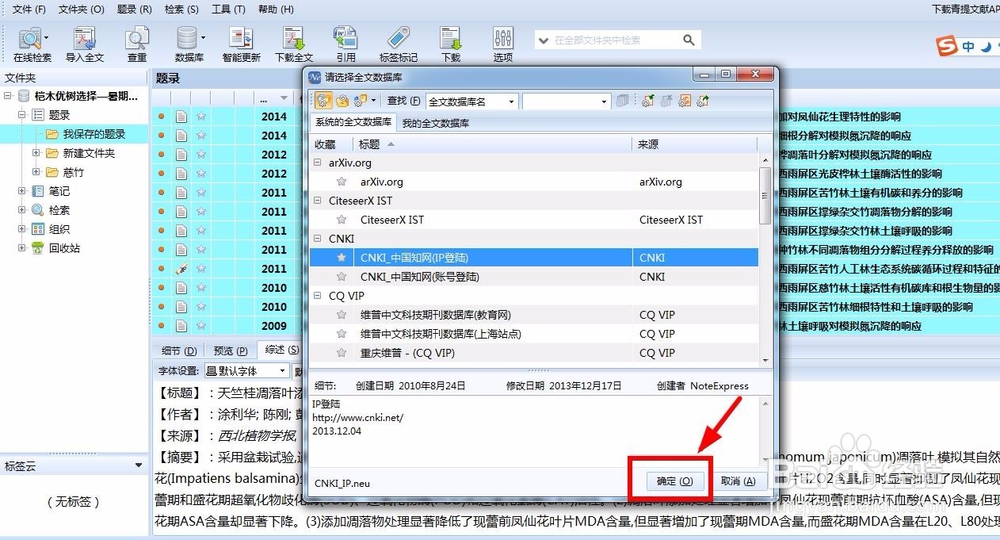Click the gear icon with green check in dialog toolbar
1000x540 pixels.
(648, 101)
